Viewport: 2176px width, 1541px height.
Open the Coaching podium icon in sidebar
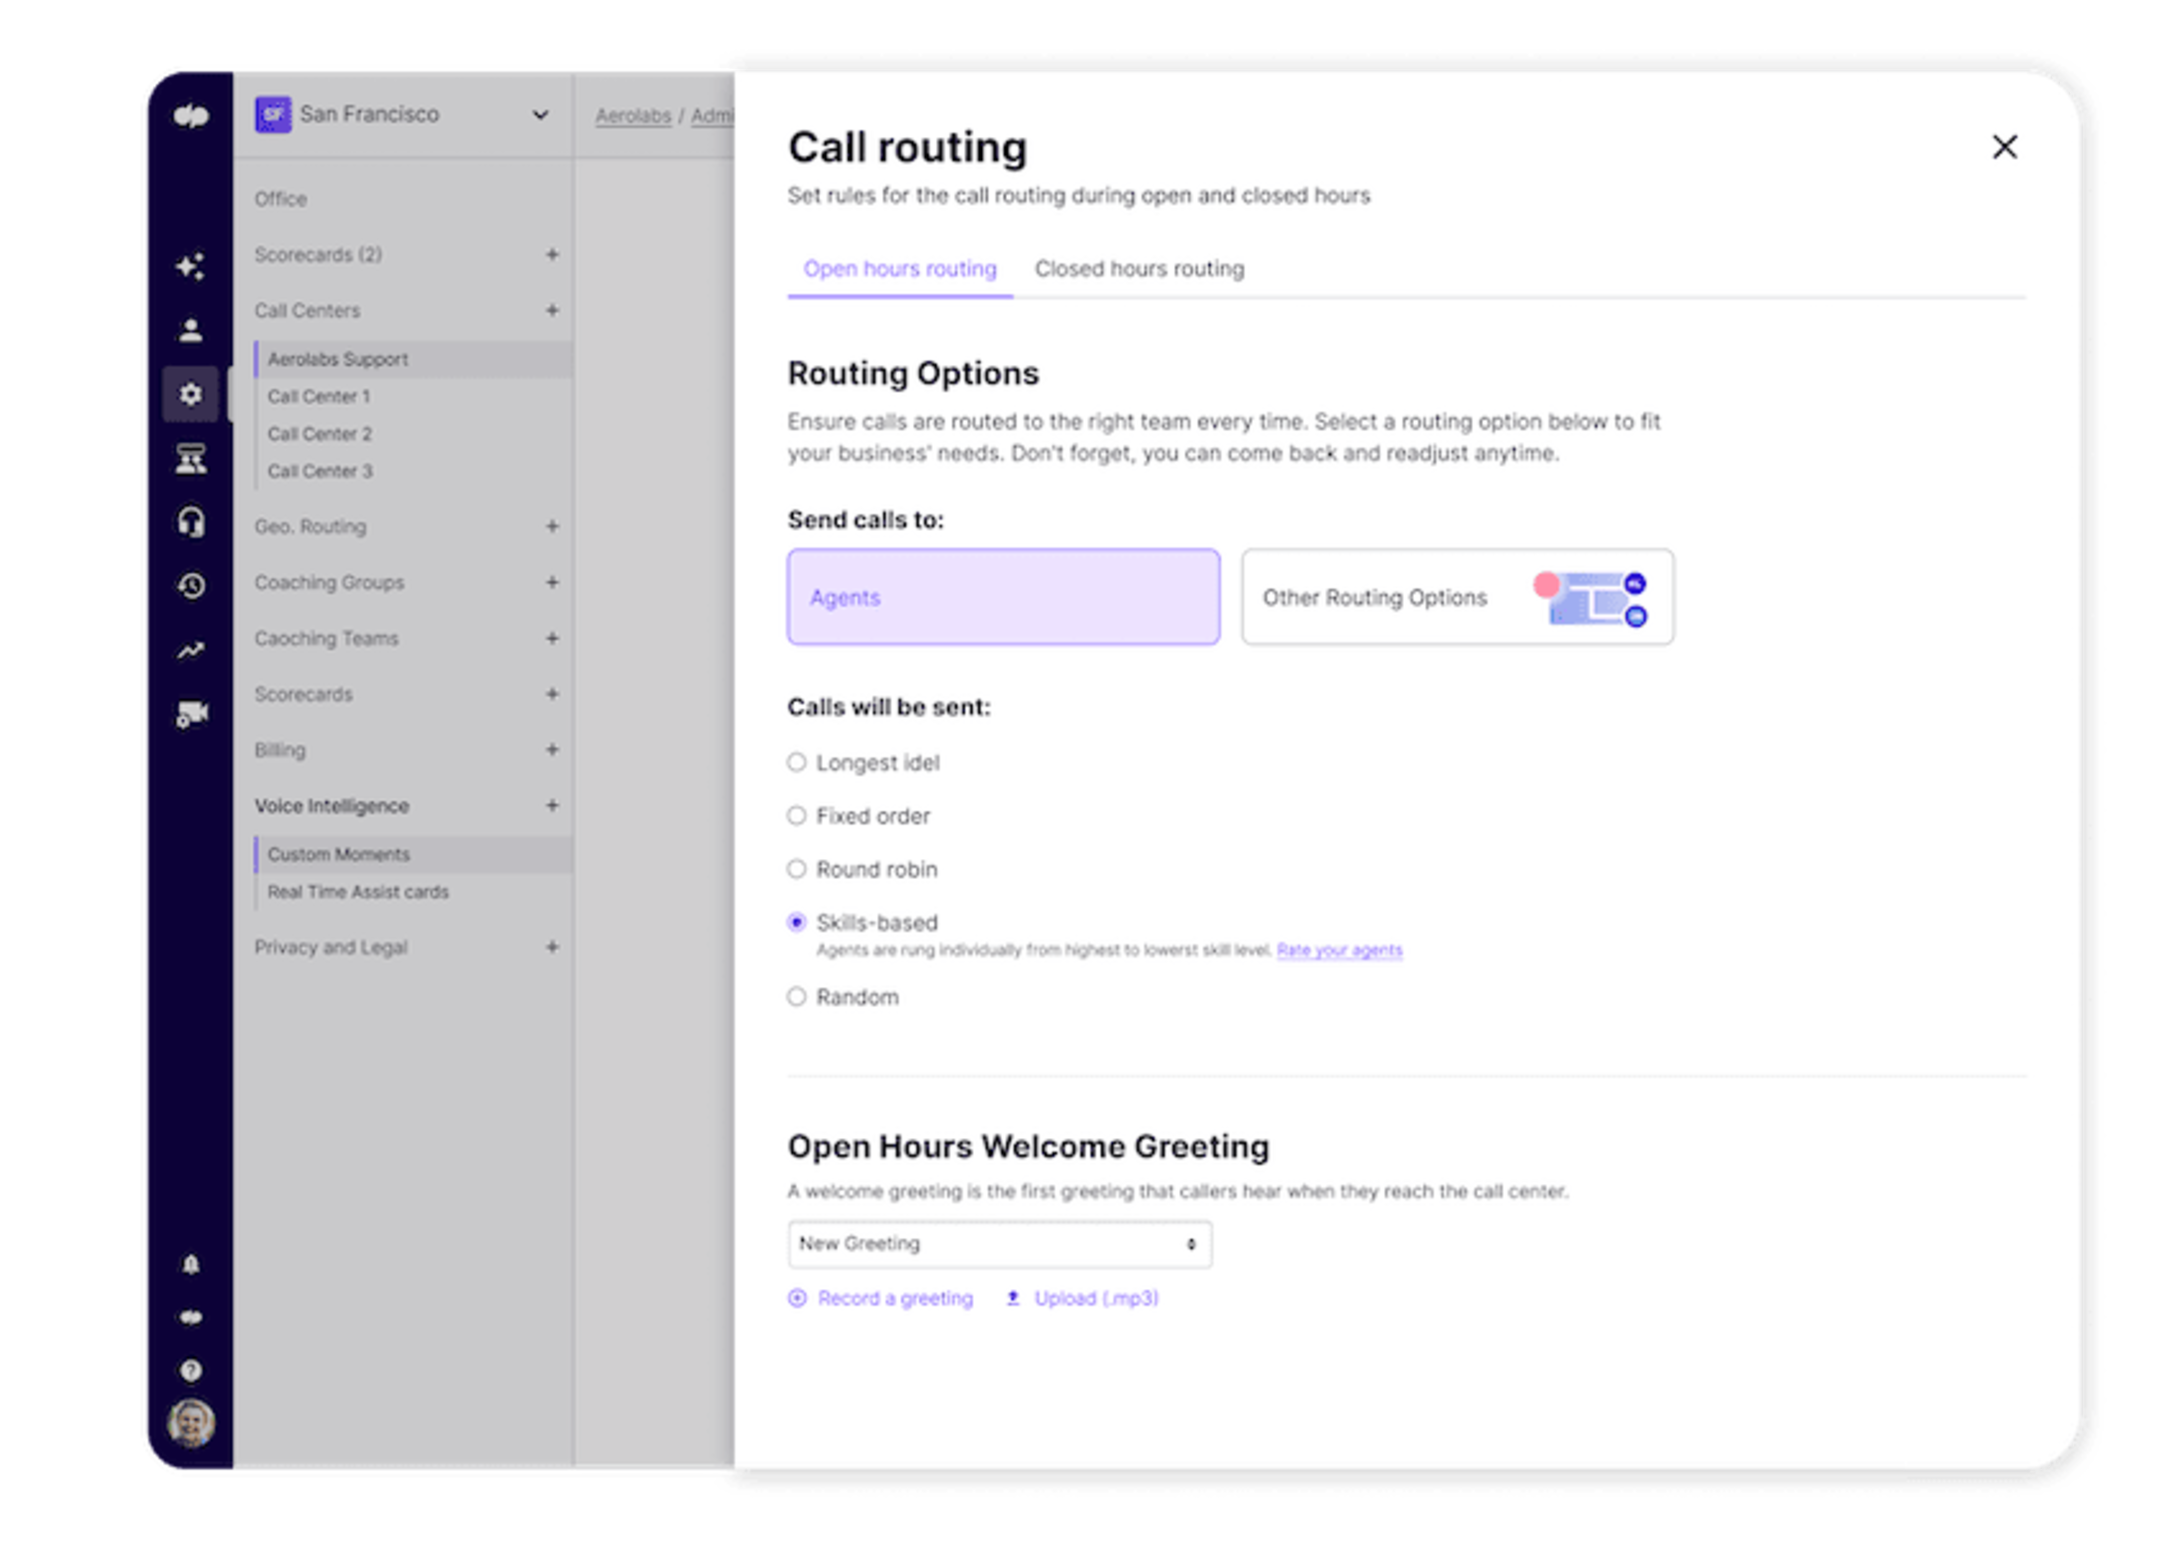pyautogui.click(x=191, y=459)
